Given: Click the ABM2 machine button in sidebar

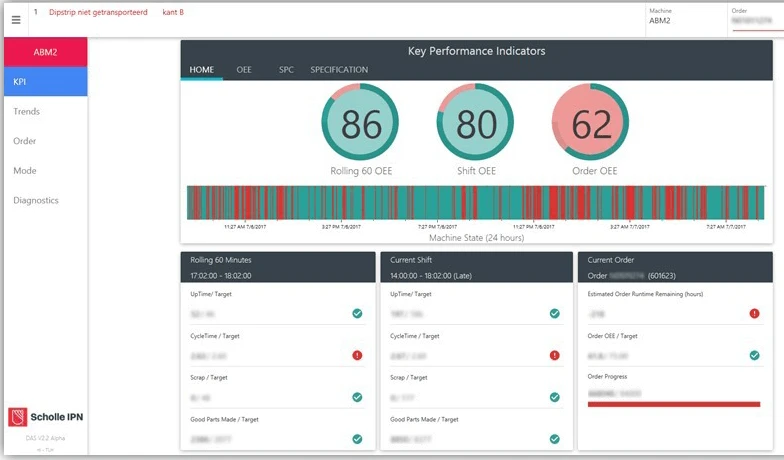Looking at the screenshot, I should coord(45,52).
